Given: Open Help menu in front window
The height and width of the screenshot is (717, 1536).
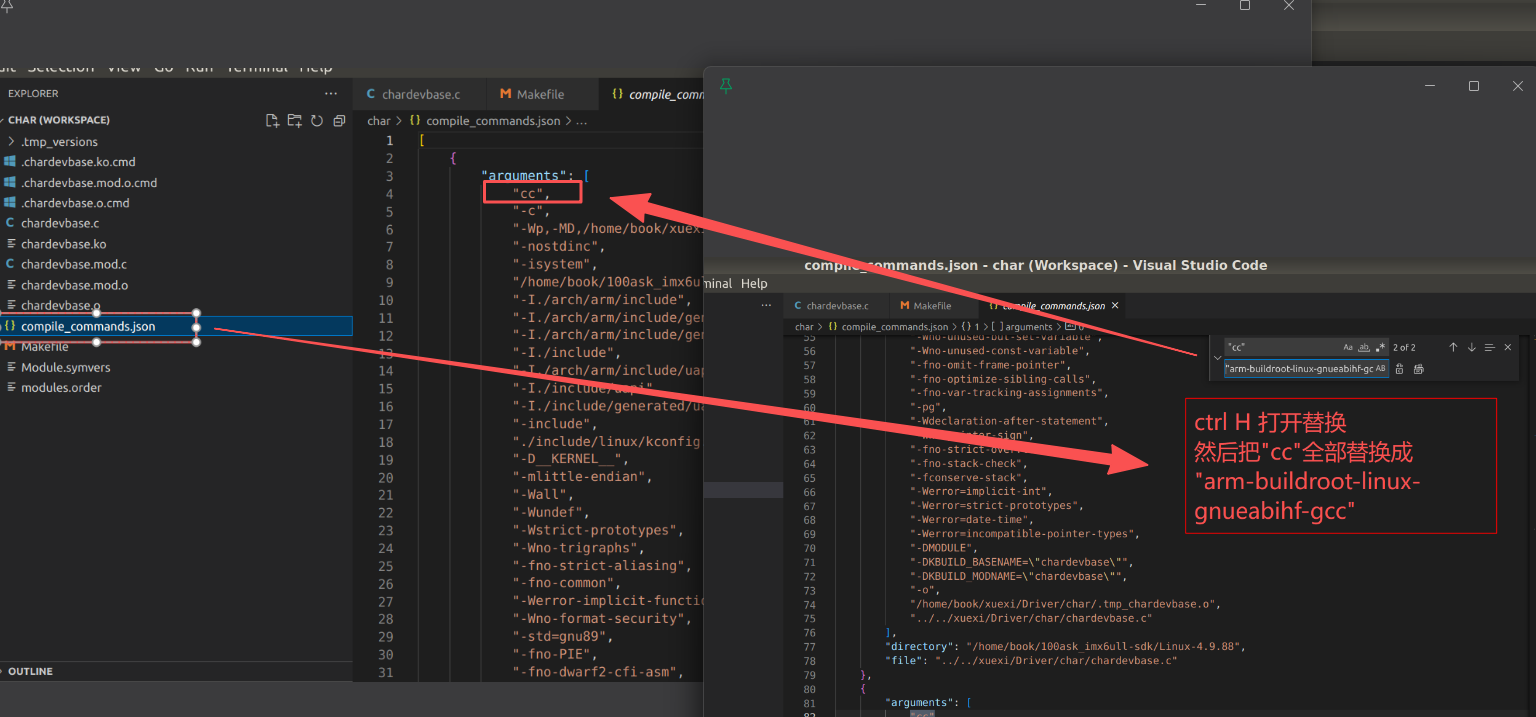Looking at the screenshot, I should coord(754,284).
